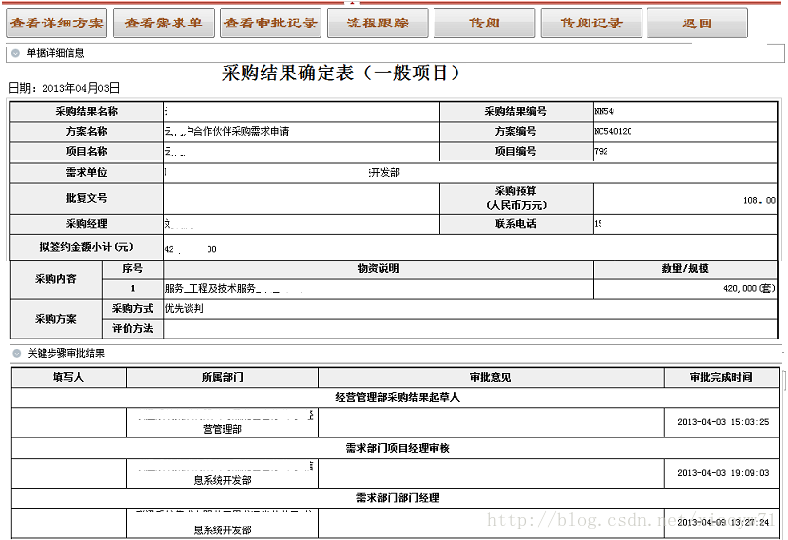Screen dimensions: 788x540
Task: Click the 项目名称 label cell
Action: click(86, 152)
